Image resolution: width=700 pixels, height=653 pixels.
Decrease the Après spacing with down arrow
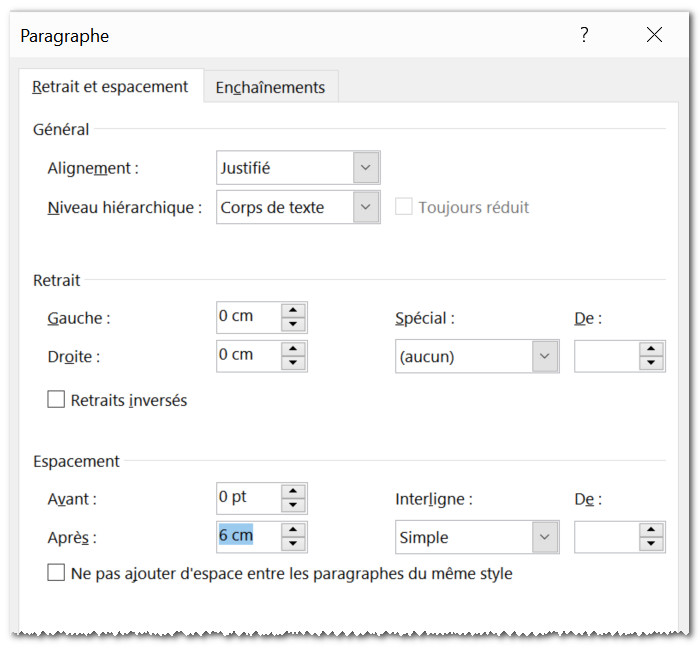click(293, 544)
